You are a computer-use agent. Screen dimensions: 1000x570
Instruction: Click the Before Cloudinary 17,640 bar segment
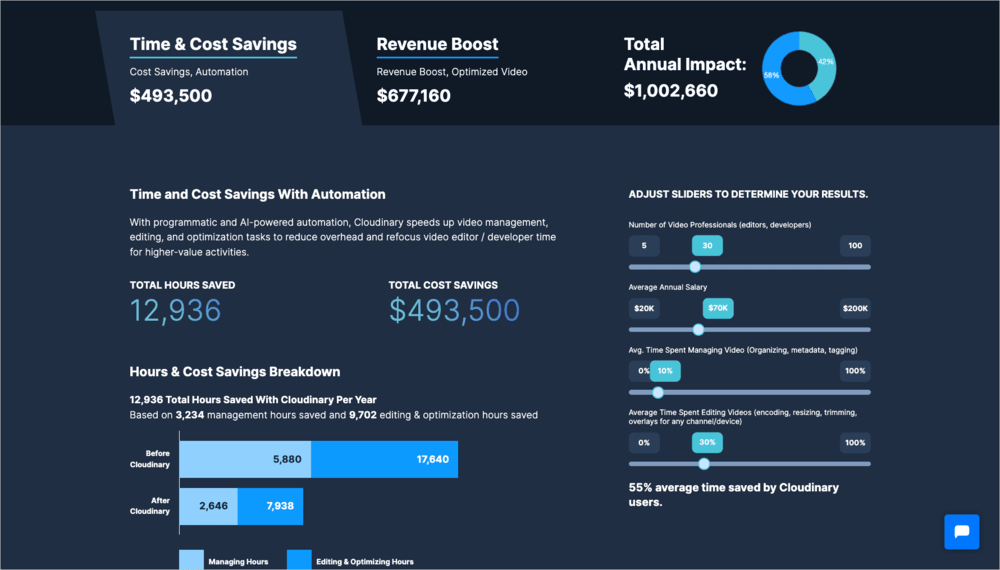tap(385, 459)
